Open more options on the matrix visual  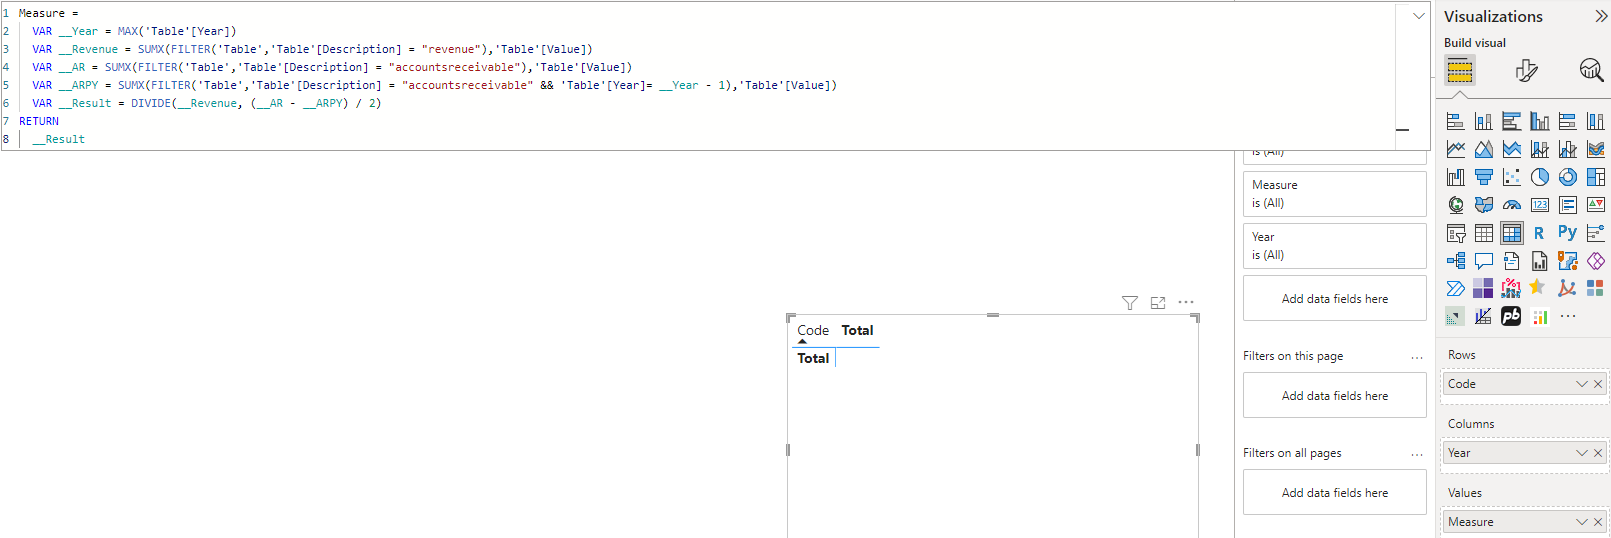tap(1186, 302)
